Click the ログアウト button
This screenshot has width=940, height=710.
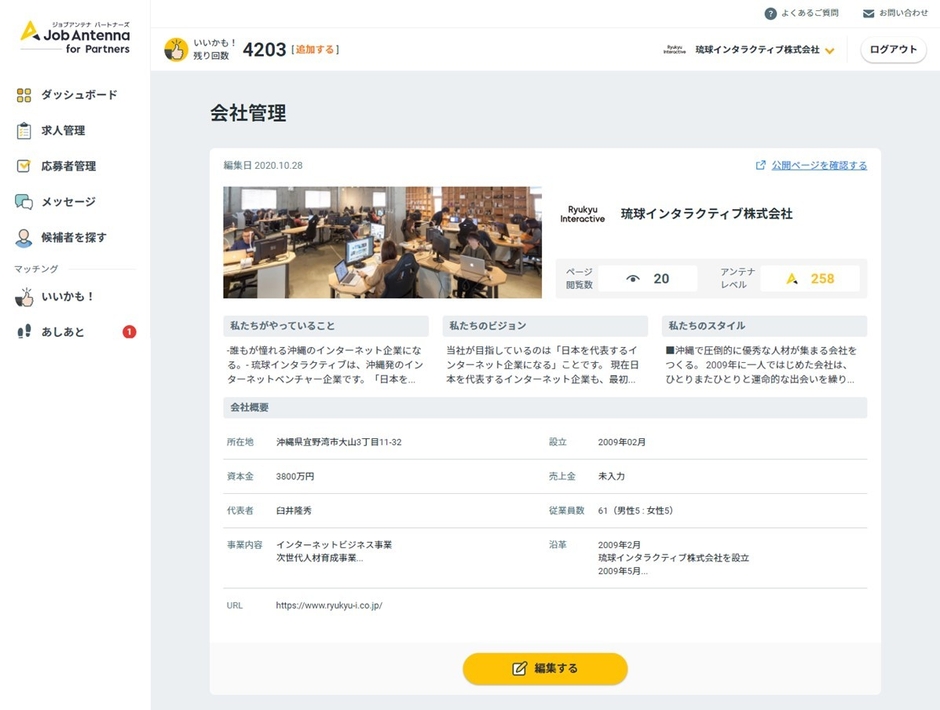[893, 48]
